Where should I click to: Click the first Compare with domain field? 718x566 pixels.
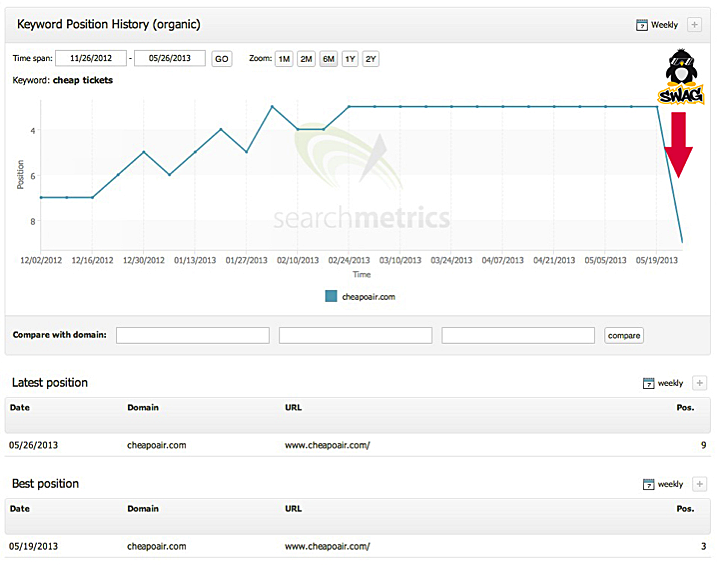(x=193, y=335)
